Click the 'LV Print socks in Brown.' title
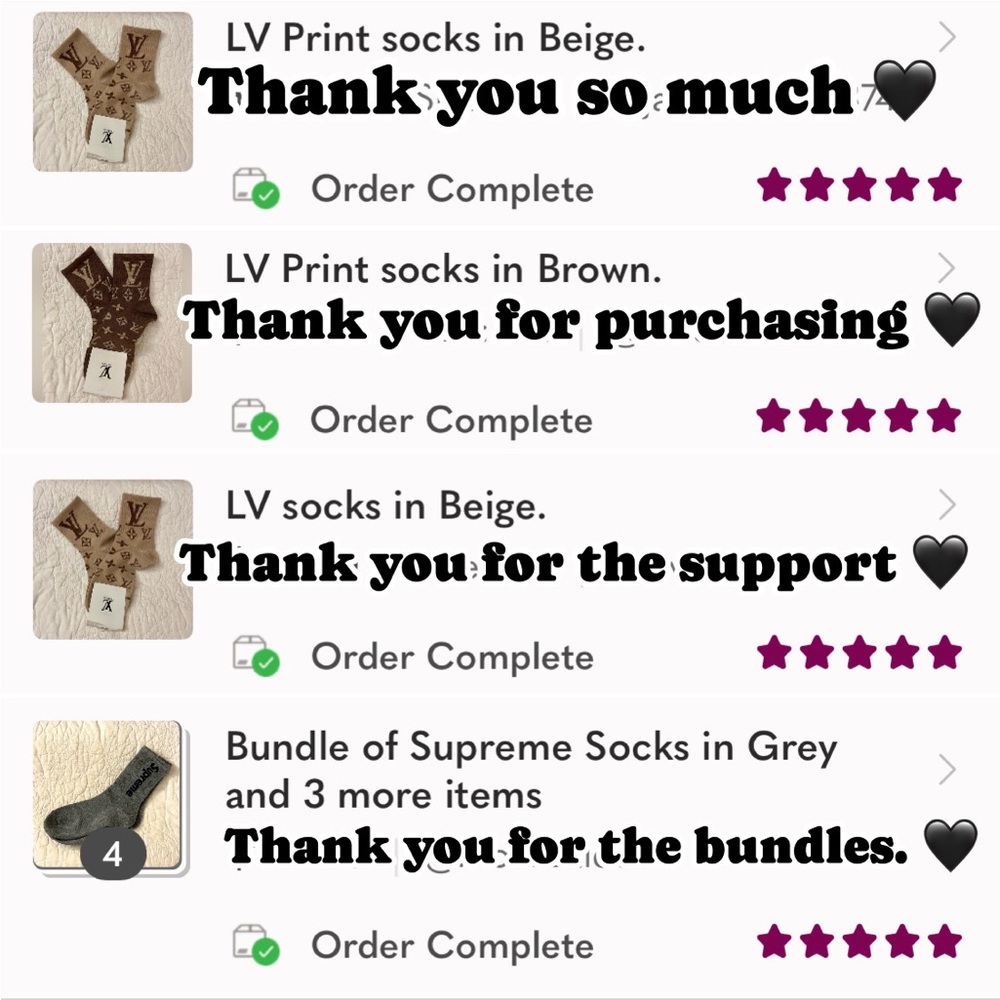 (x=443, y=268)
